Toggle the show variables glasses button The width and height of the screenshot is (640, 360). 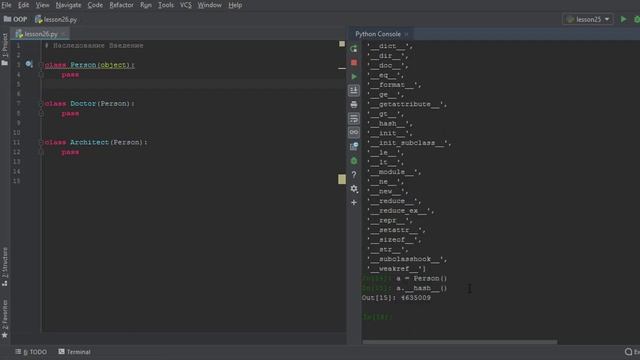point(354,132)
